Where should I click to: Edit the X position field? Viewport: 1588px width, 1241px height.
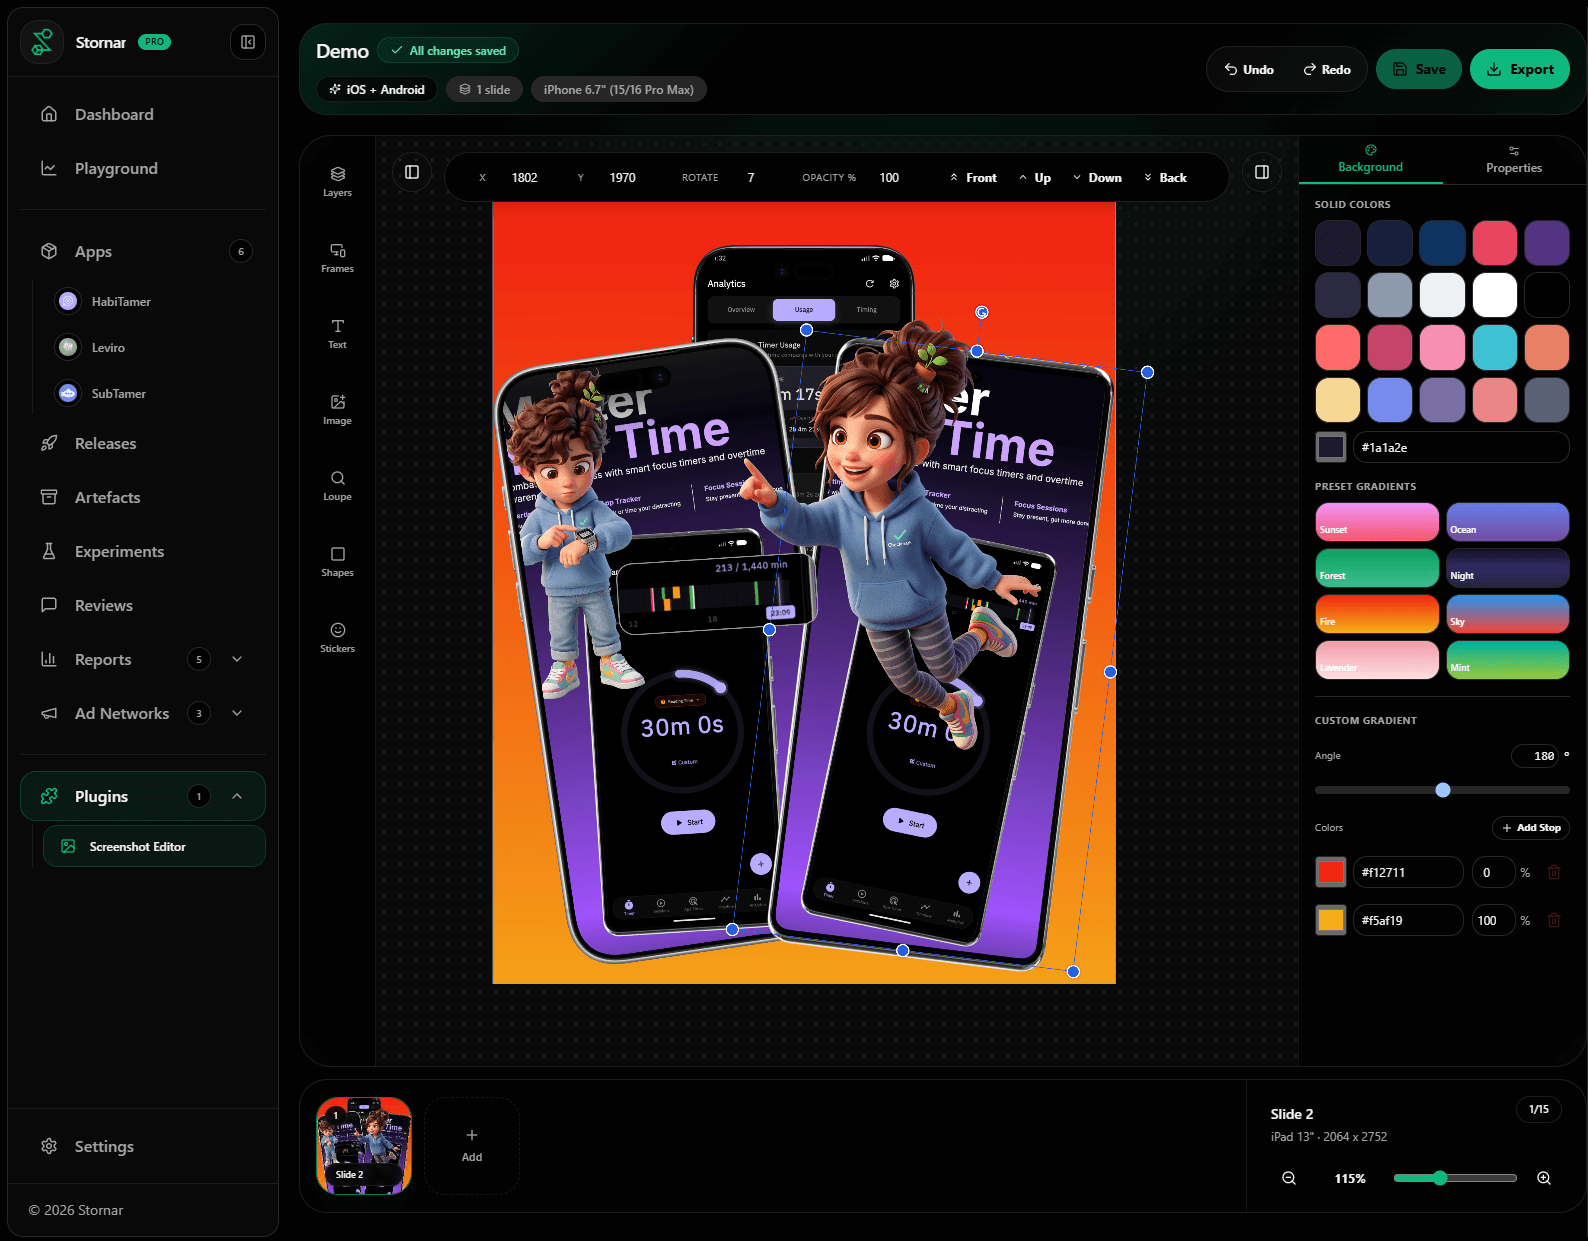click(x=525, y=178)
